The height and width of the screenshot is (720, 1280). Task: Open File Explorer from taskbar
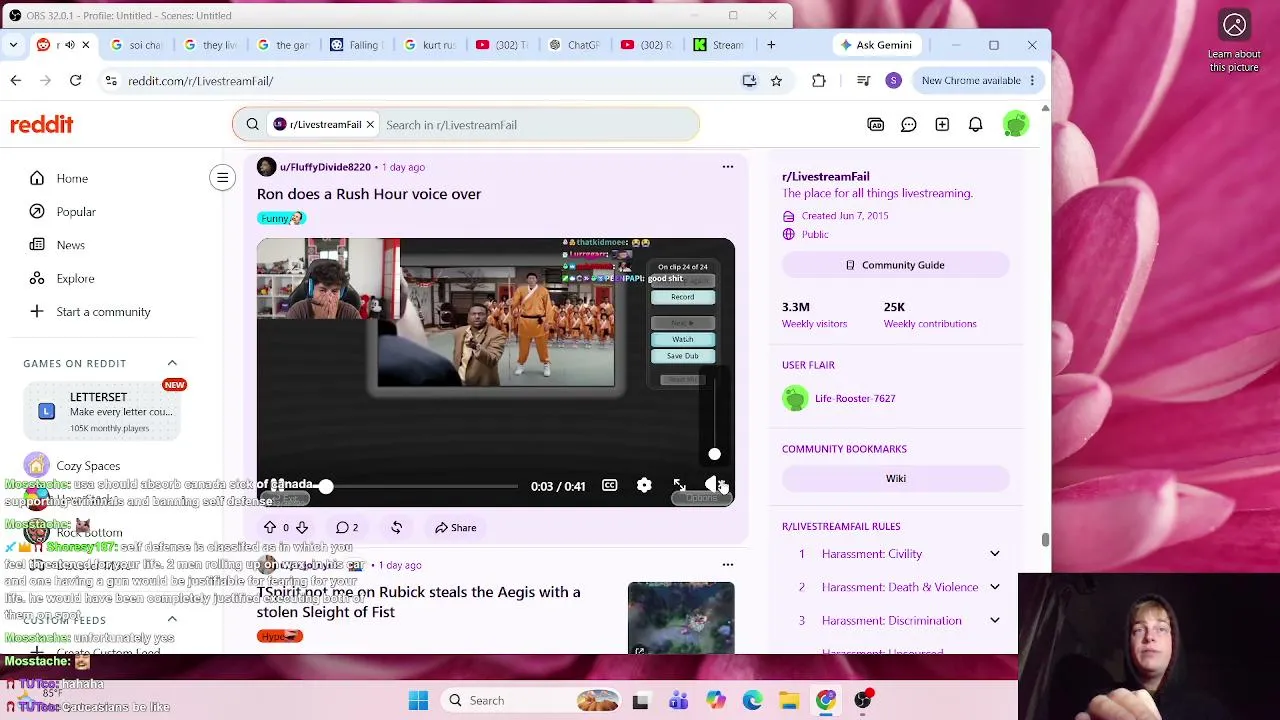[789, 701]
